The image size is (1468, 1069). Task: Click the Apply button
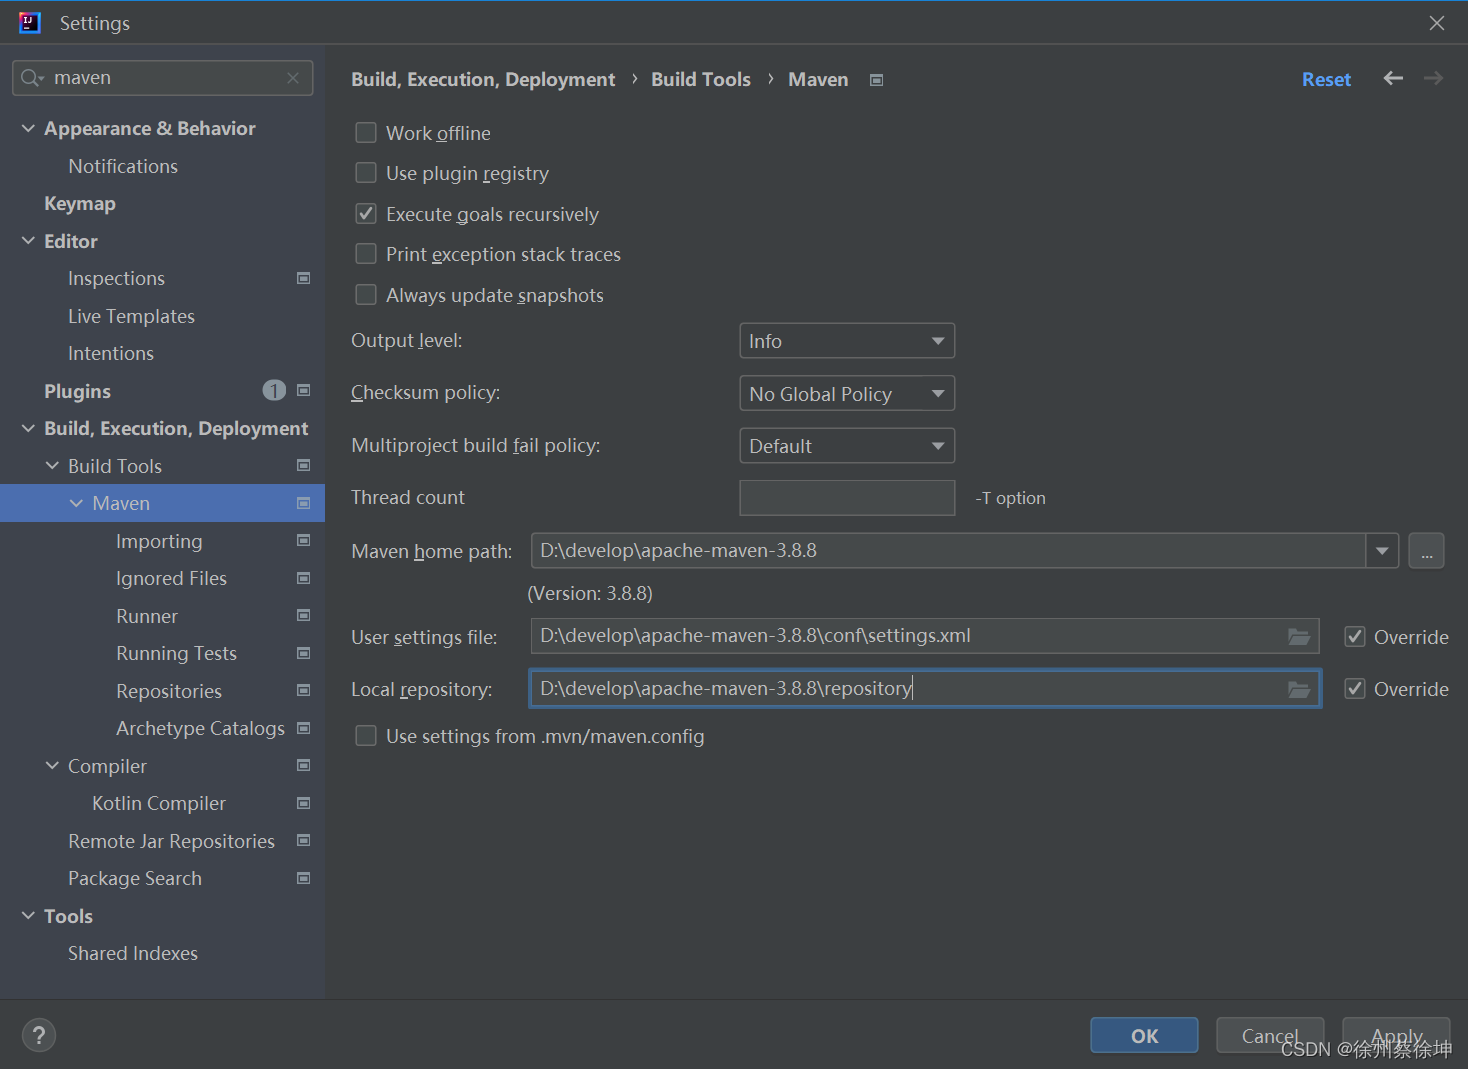coord(1396,1035)
